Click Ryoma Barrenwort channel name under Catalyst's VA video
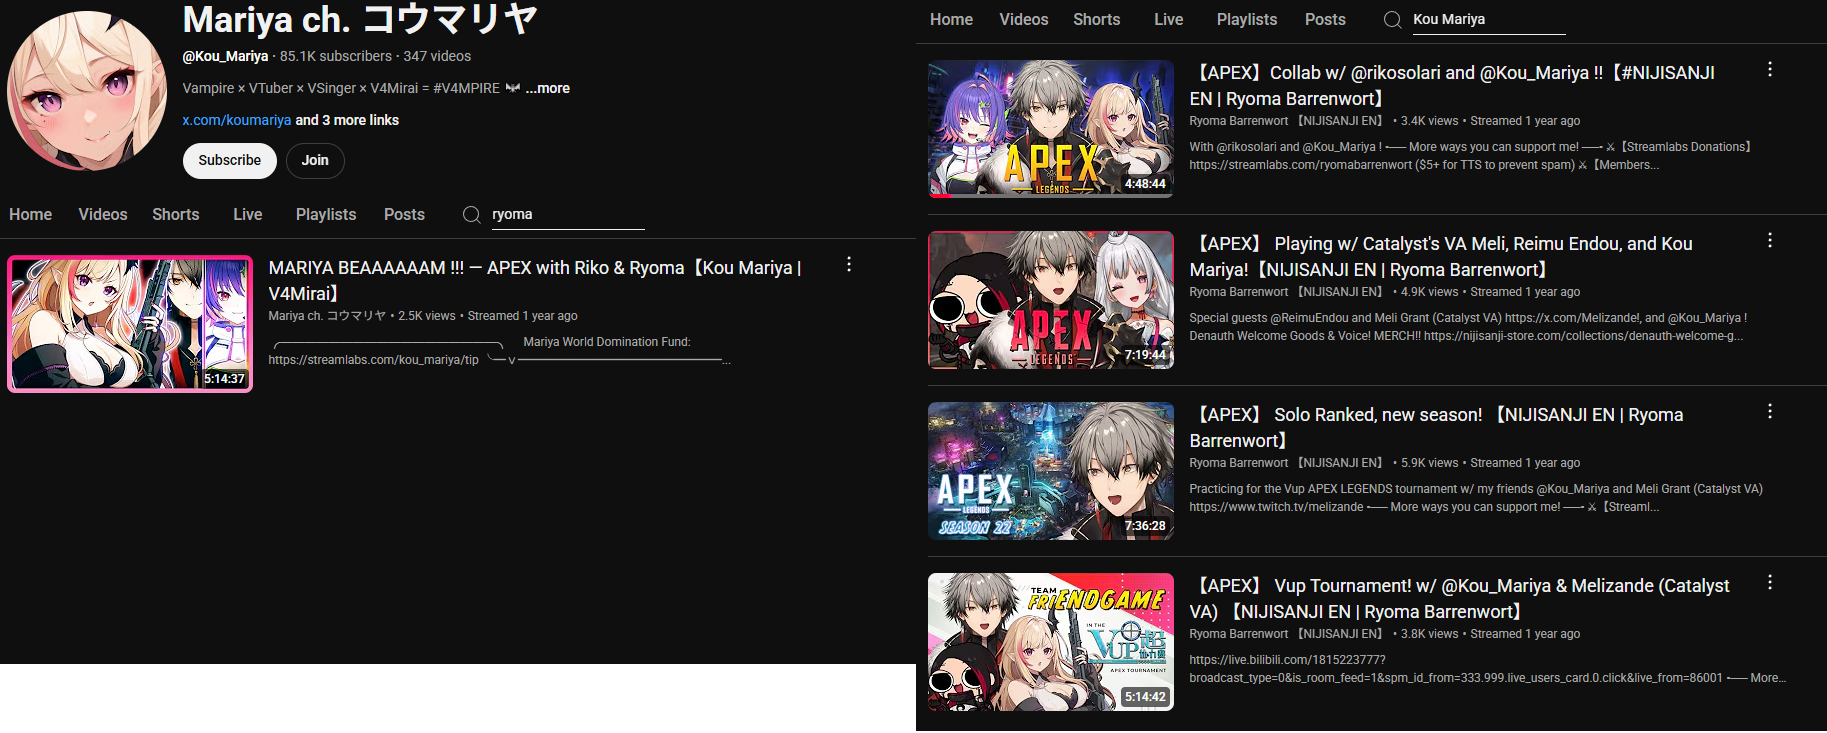 click(x=1287, y=292)
